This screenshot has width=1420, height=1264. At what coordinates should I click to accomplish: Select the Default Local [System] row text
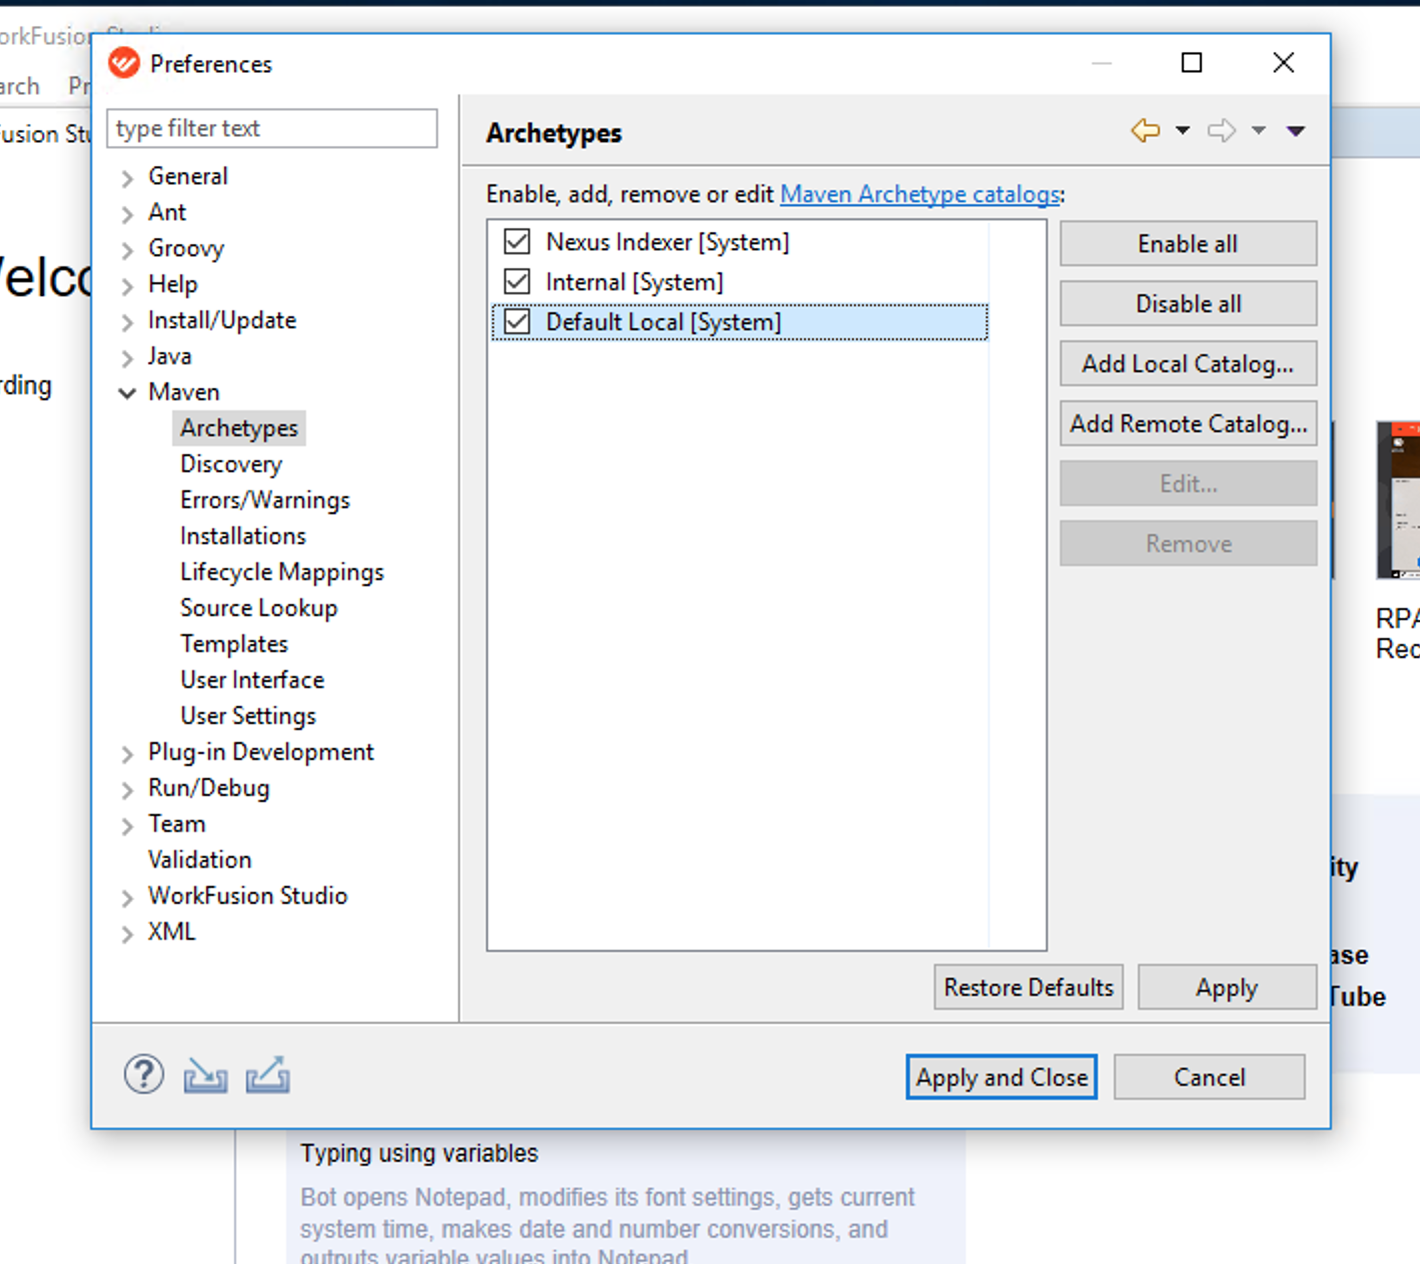[x=664, y=322]
